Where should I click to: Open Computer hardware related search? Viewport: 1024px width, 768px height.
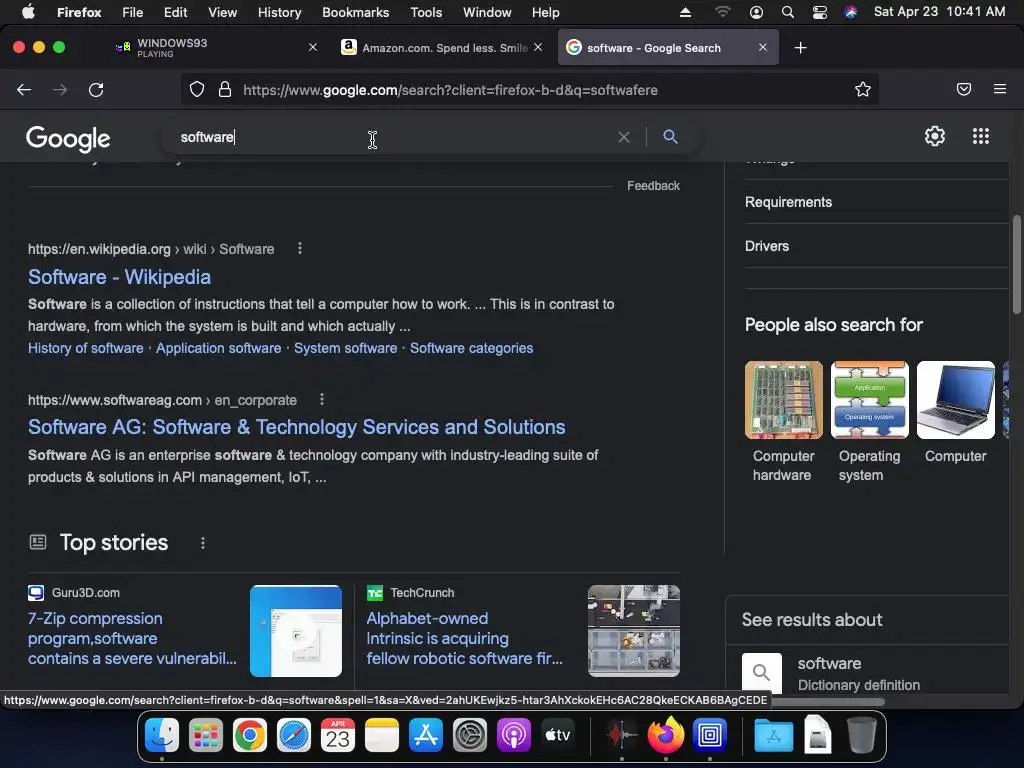click(784, 422)
